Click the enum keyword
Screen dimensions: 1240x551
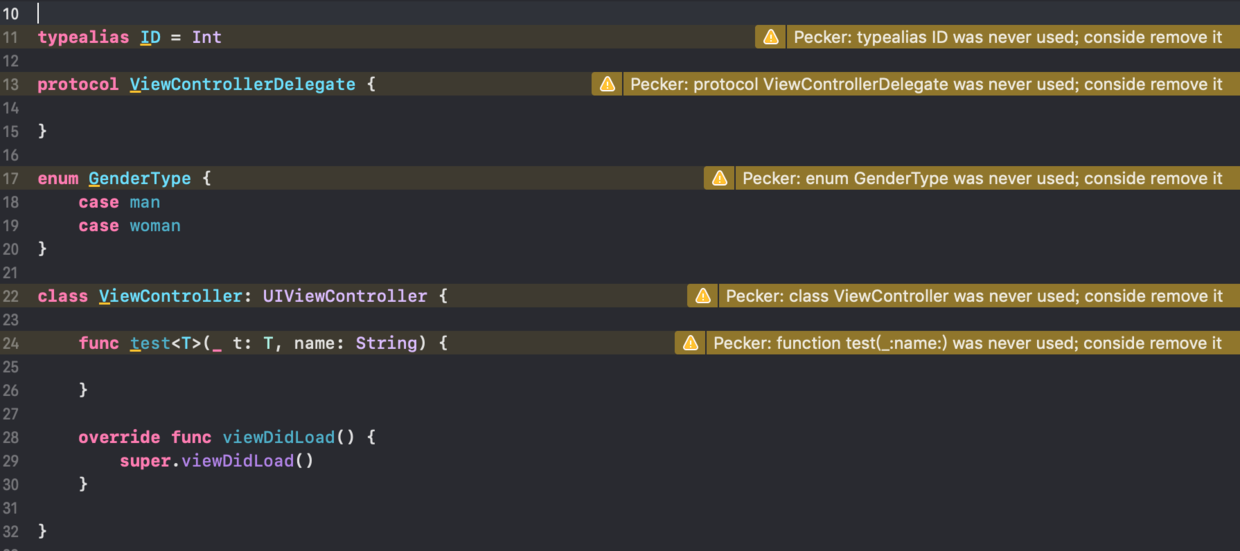(58, 179)
